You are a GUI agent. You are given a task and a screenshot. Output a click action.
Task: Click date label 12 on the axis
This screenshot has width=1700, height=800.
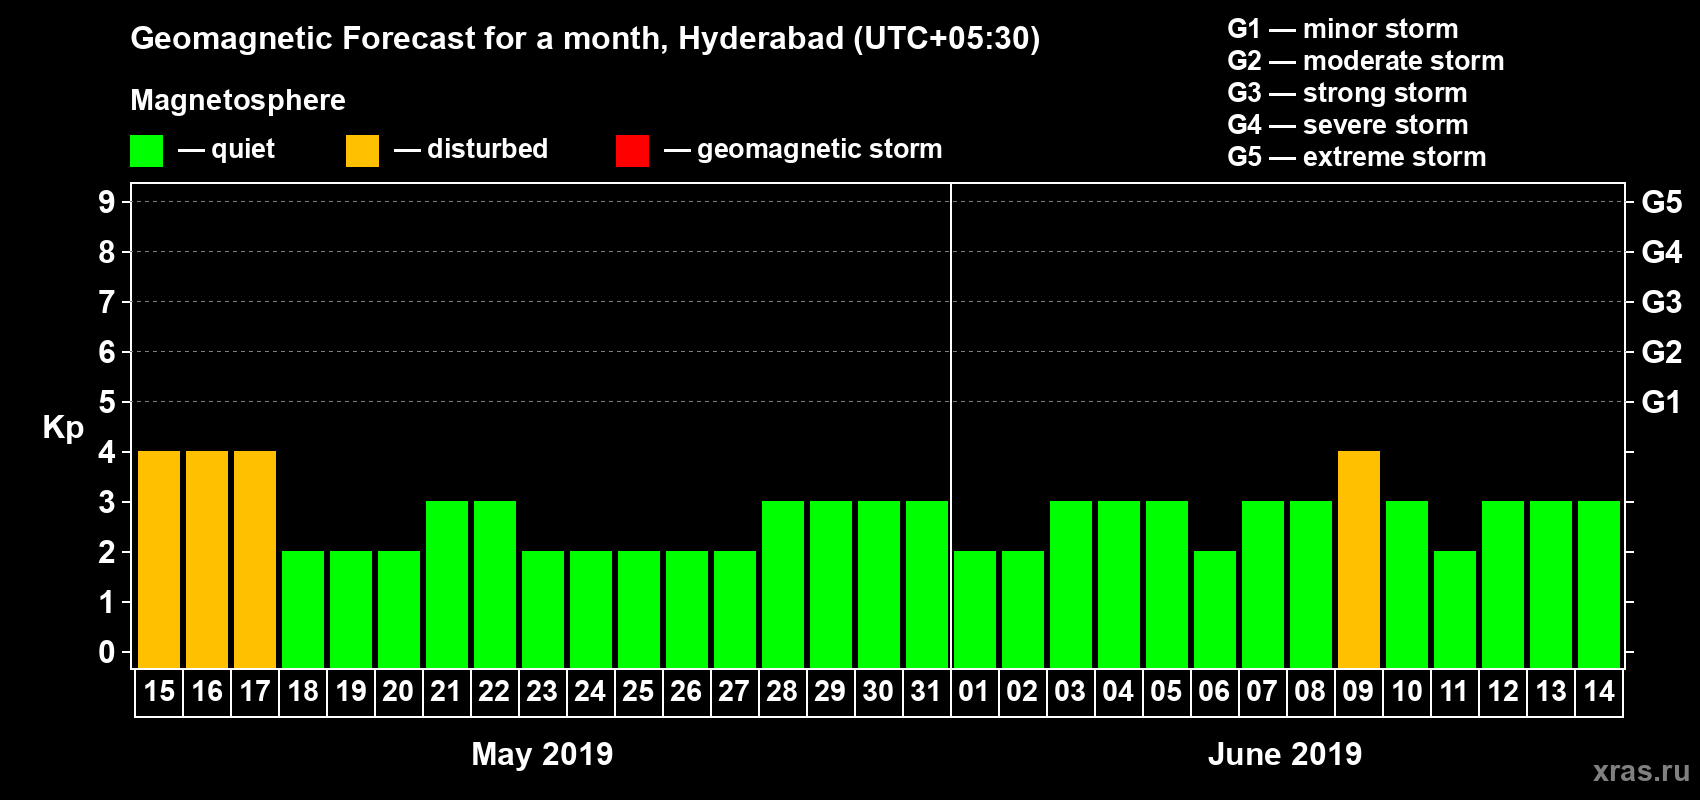tap(1503, 692)
